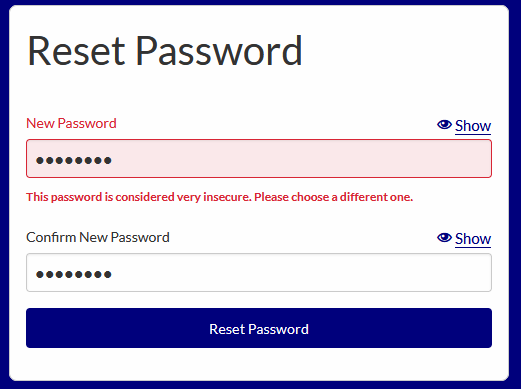The width and height of the screenshot is (521, 389).
Task: Click the insecure password error message
Action: tap(220, 197)
